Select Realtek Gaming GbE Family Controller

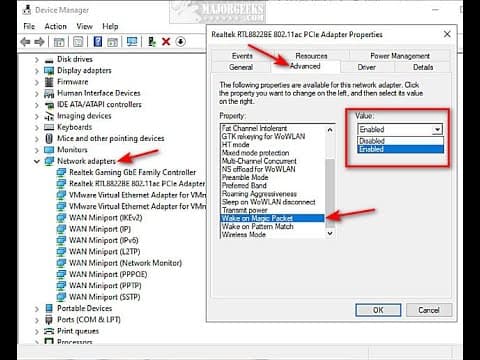(132, 172)
